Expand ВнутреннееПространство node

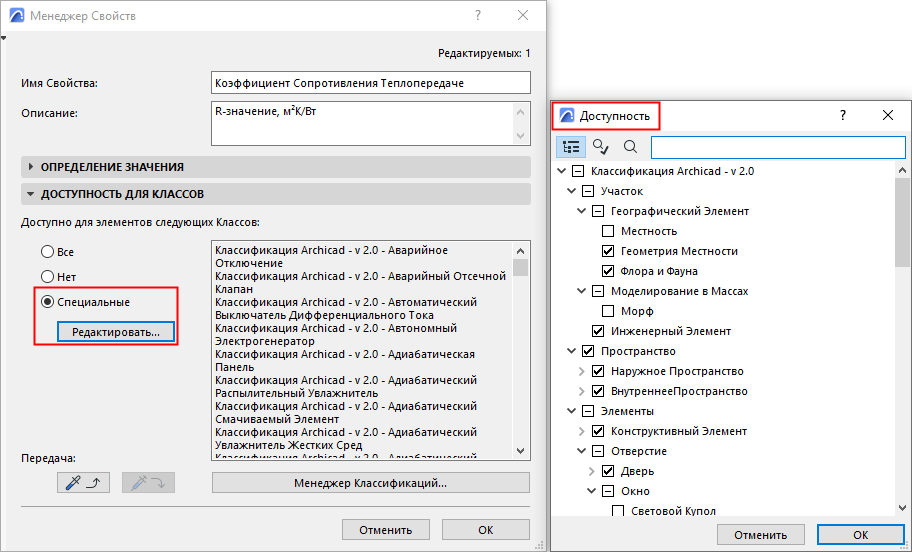coord(582,391)
